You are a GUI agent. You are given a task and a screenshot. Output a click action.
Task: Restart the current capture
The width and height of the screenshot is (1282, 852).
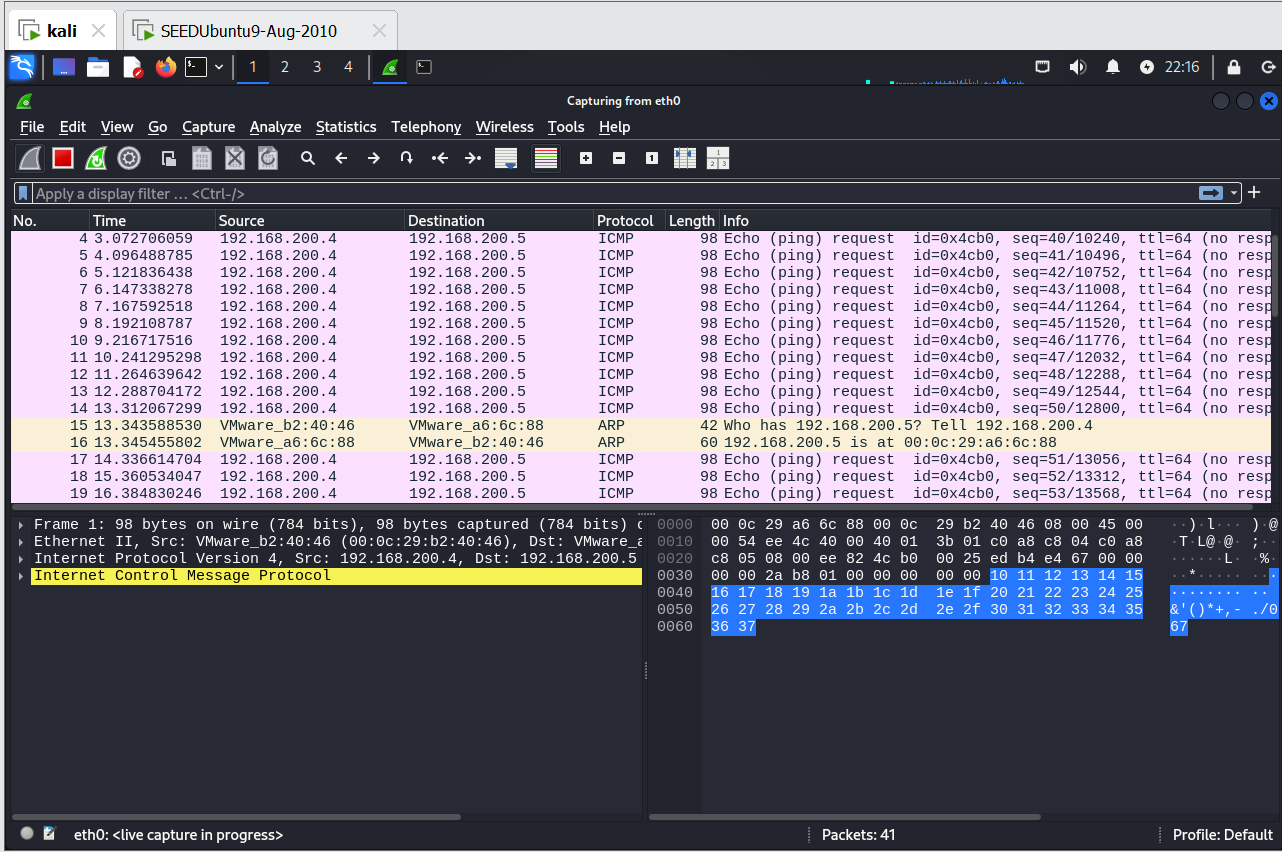96,158
